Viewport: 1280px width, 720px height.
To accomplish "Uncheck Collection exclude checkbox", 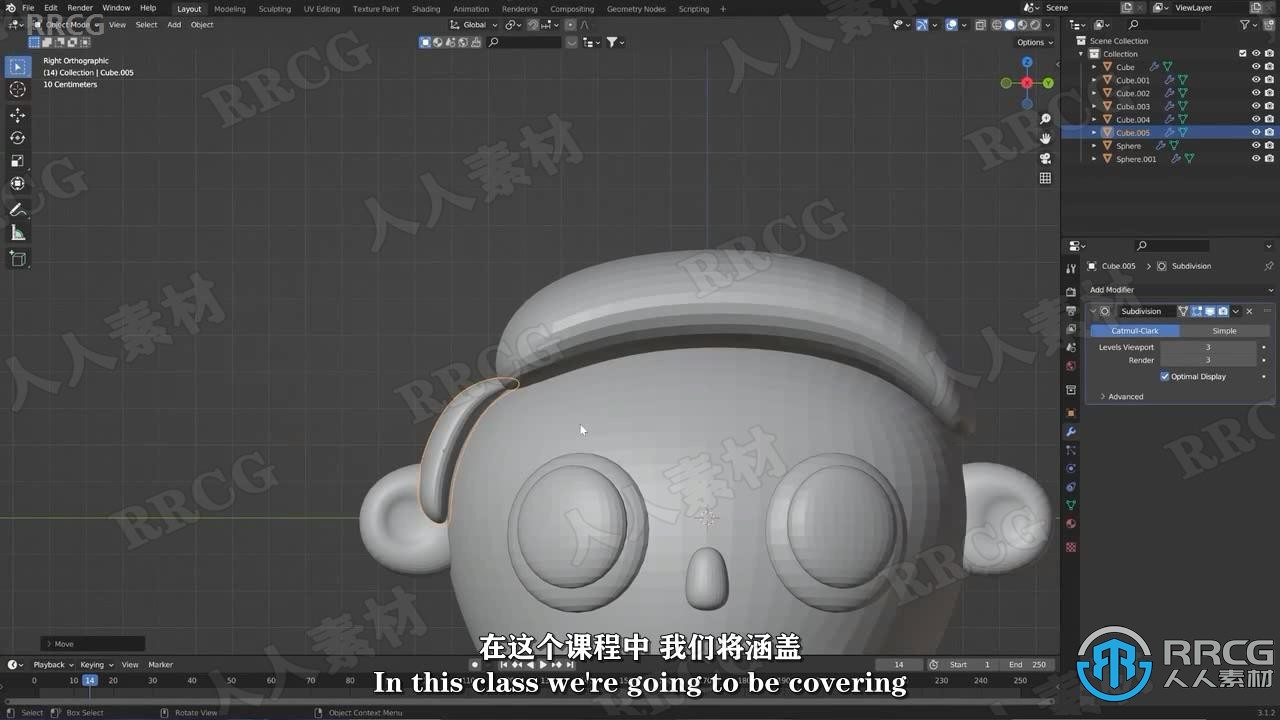I will pos(1243,54).
